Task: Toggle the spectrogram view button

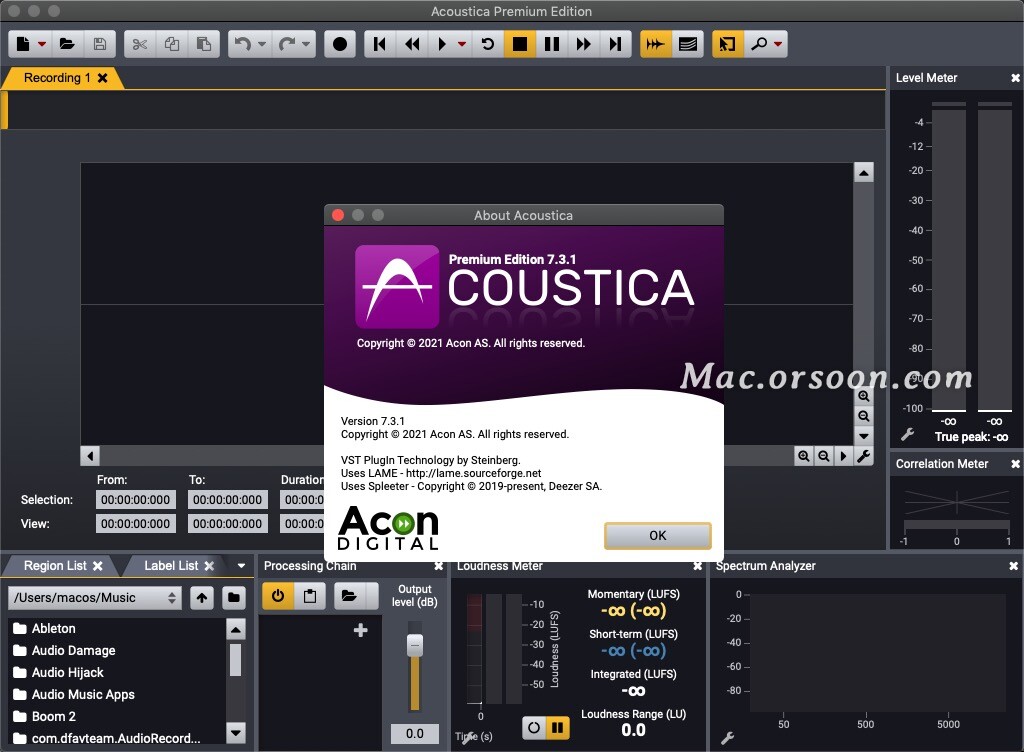Action: [688, 44]
